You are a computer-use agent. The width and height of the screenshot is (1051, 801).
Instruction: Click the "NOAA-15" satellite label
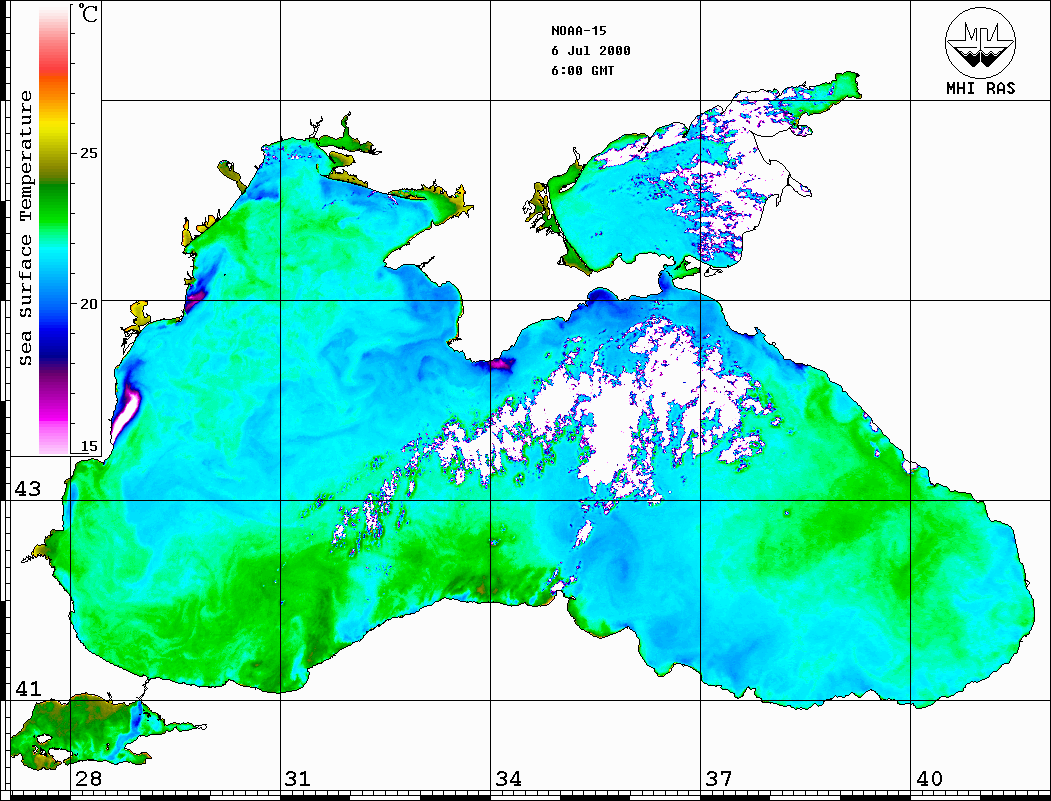pos(578,31)
